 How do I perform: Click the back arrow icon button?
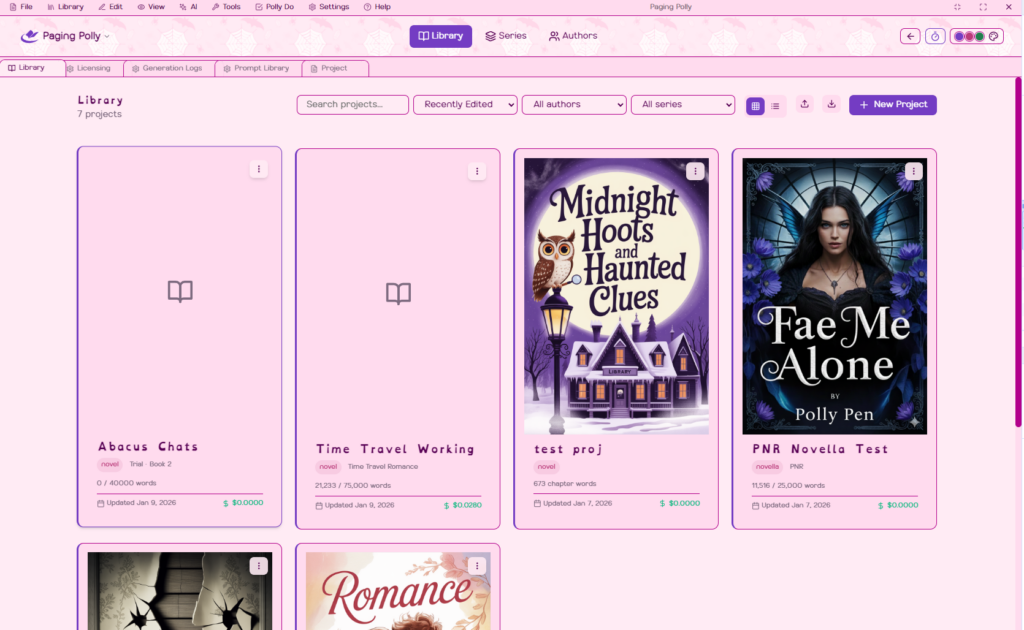(910, 37)
